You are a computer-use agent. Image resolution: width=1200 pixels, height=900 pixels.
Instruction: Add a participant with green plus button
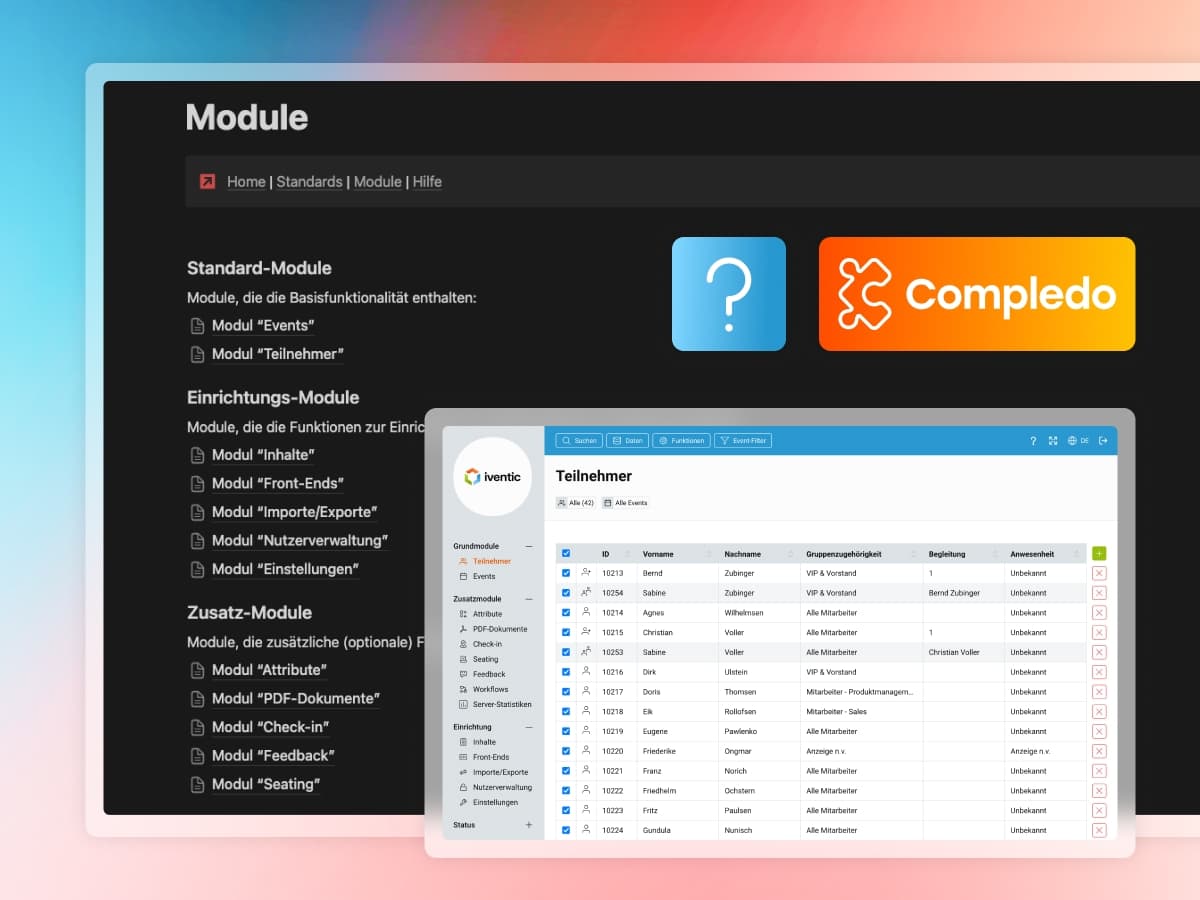(1099, 553)
